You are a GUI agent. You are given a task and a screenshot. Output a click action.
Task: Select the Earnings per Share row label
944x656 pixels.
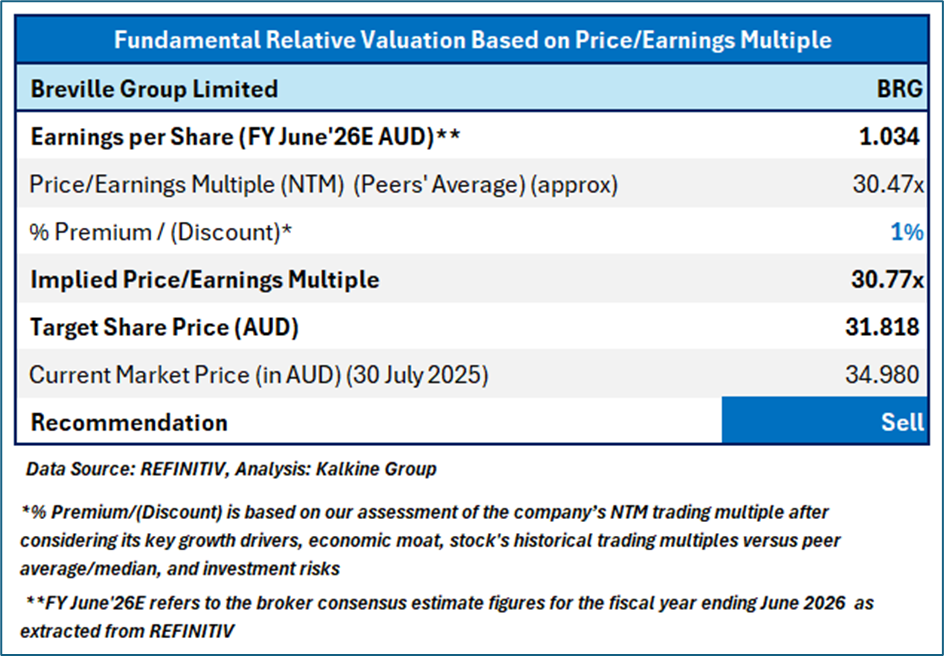pyautogui.click(x=245, y=136)
